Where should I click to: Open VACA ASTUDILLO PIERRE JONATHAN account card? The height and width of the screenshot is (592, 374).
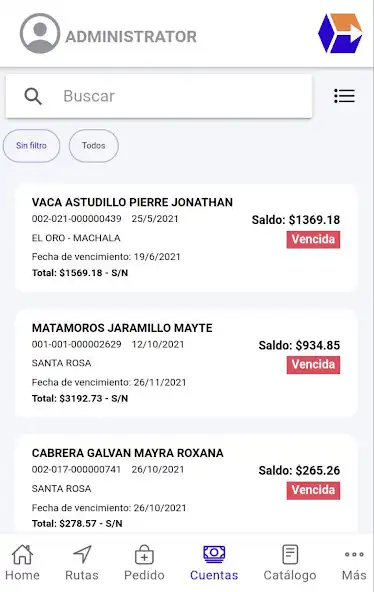pos(186,238)
